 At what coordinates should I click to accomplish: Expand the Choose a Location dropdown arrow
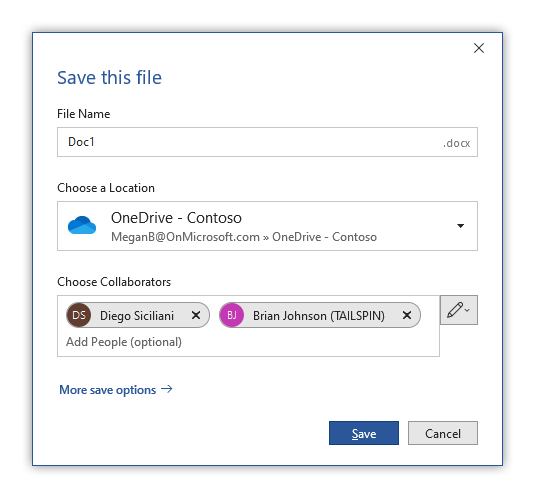click(460, 226)
